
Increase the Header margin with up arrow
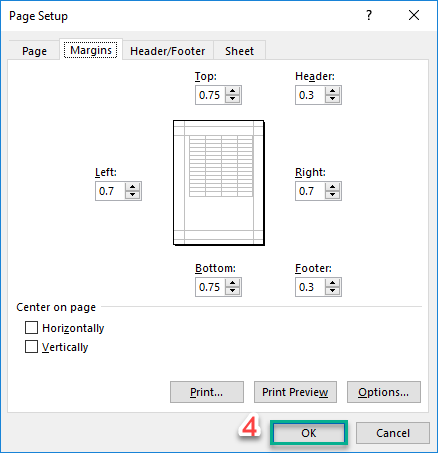(x=332, y=91)
